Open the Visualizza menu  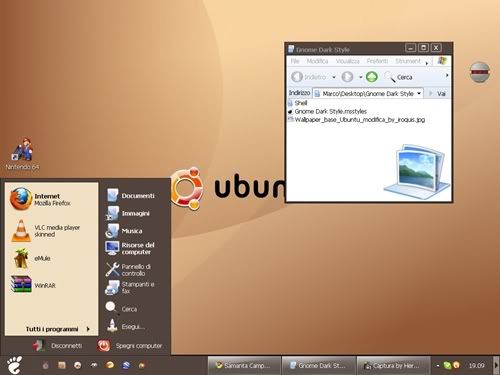[x=348, y=61]
